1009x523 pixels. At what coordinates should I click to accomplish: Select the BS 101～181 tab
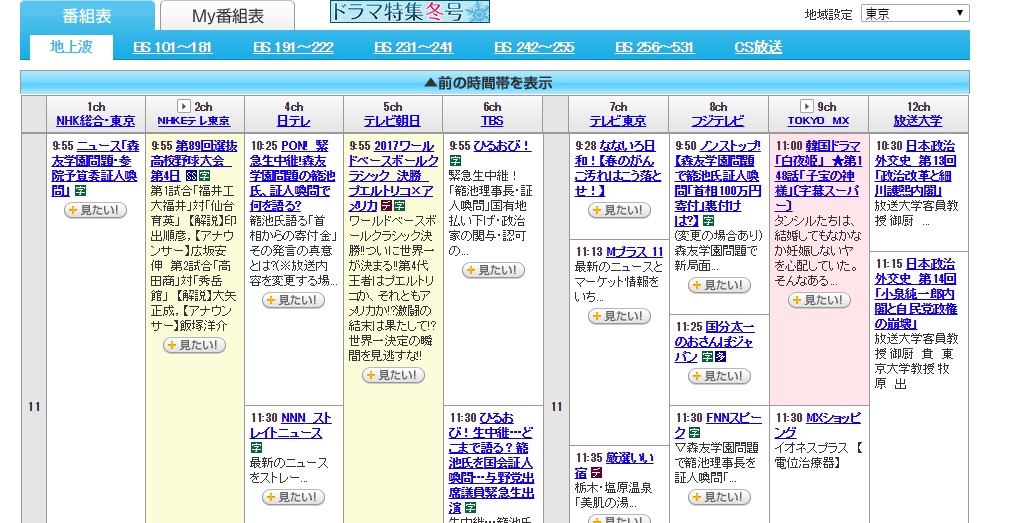point(172,47)
